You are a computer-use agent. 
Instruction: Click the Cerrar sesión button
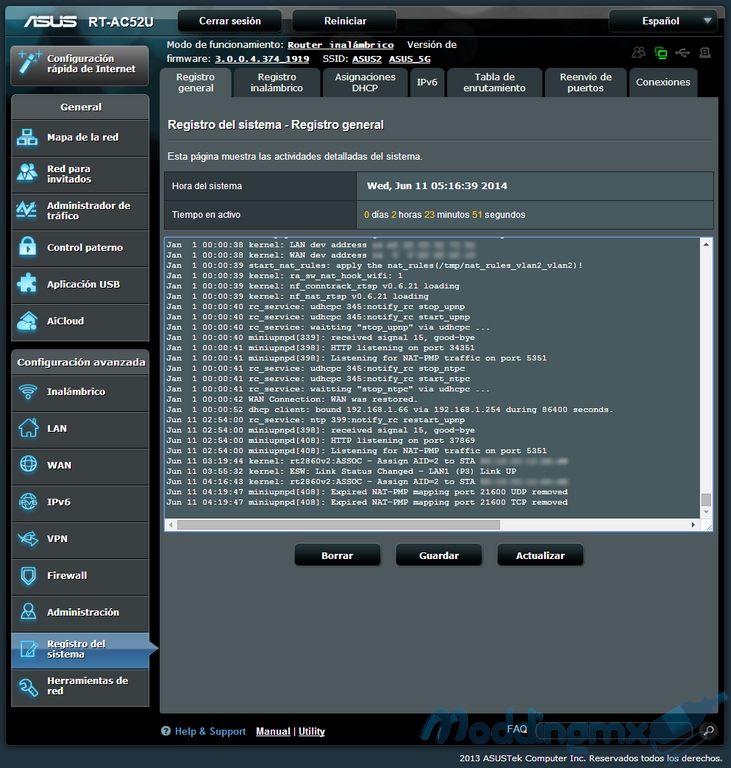pos(230,21)
